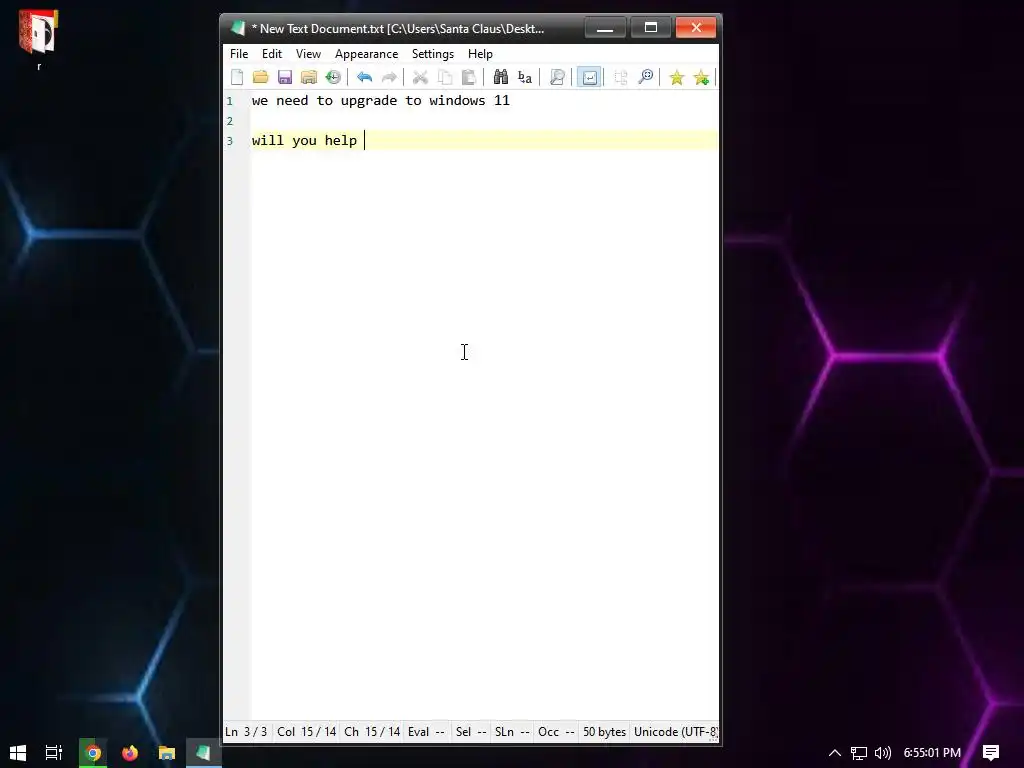Open Task View on the taskbar
1024x768 pixels.
tap(54, 753)
